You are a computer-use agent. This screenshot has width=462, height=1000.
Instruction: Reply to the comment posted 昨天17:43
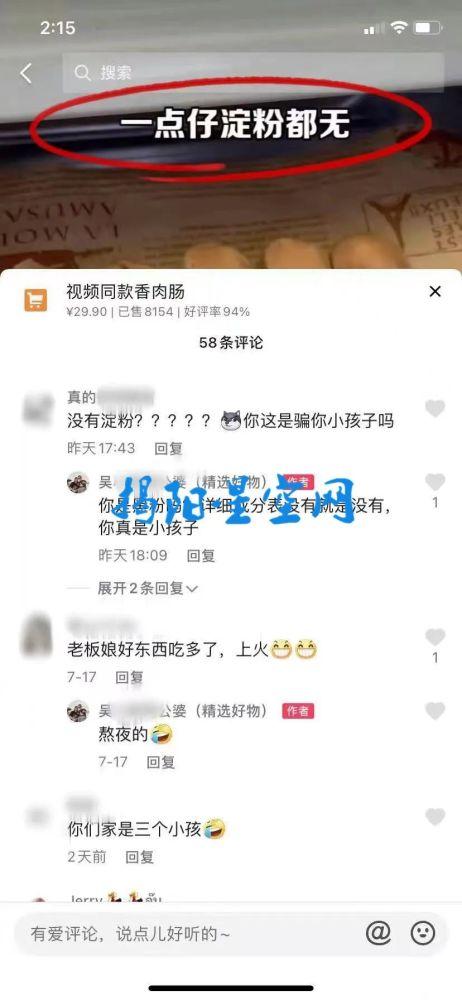coord(168,448)
